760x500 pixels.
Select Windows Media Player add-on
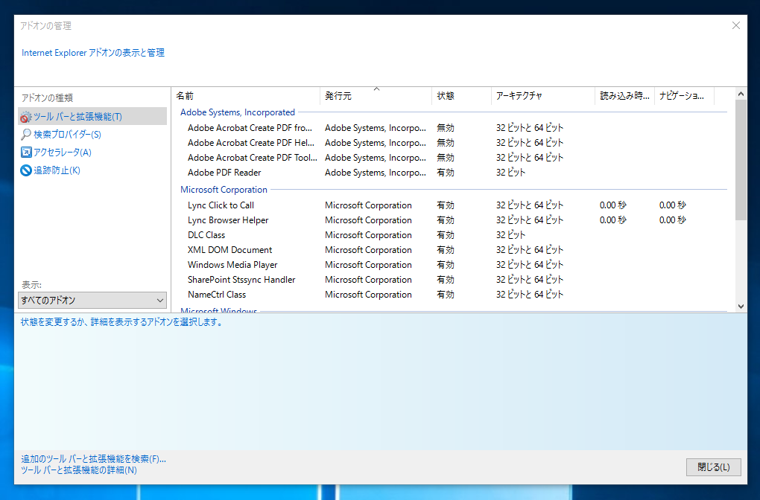click(453, 265)
